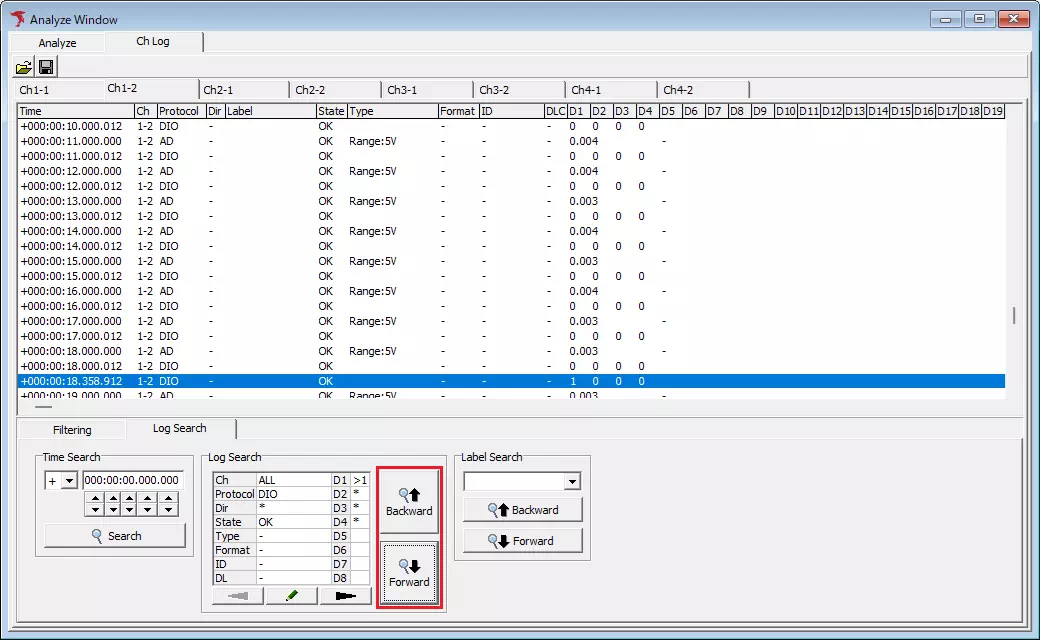Click the black right arrow button under Log Search
1040x640 pixels.
click(x=345, y=596)
